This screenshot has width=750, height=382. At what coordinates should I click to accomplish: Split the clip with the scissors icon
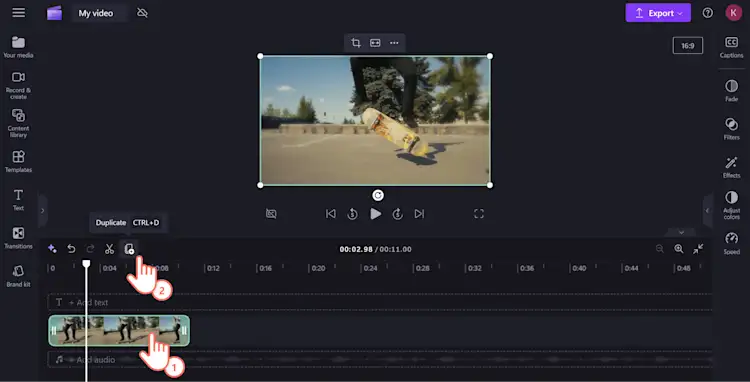[110, 249]
